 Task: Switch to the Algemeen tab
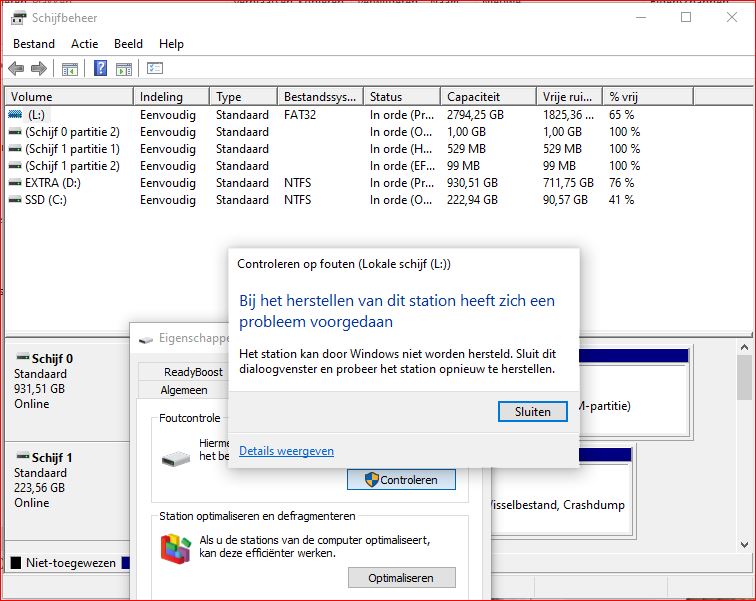click(x=184, y=390)
